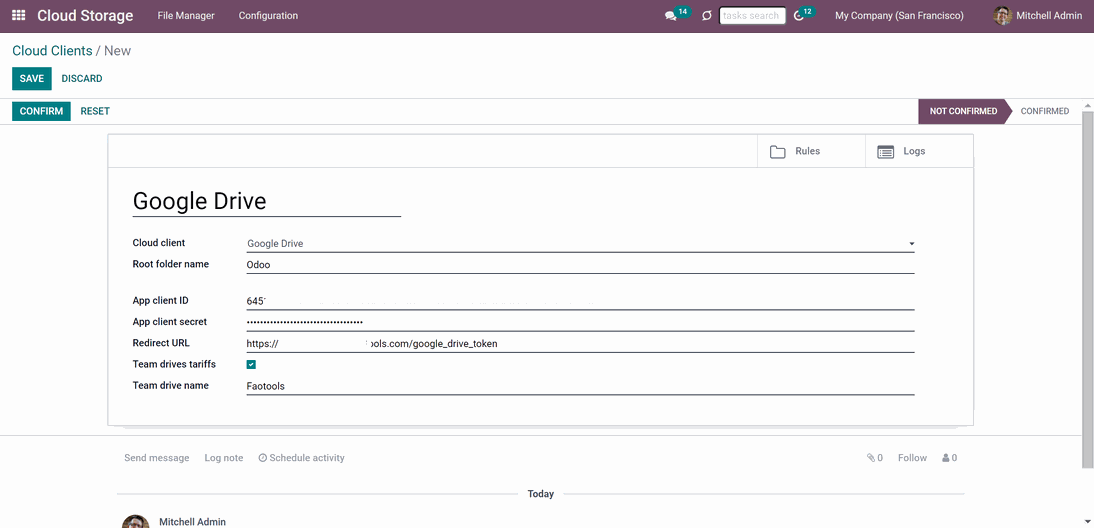Click the App client ID field
The height and width of the screenshot is (528, 1094).
pyautogui.click(x=580, y=301)
